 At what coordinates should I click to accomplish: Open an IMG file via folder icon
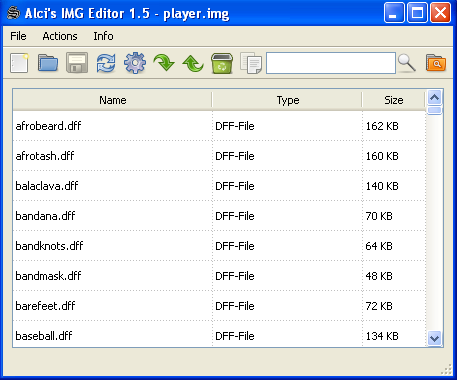click(x=48, y=63)
